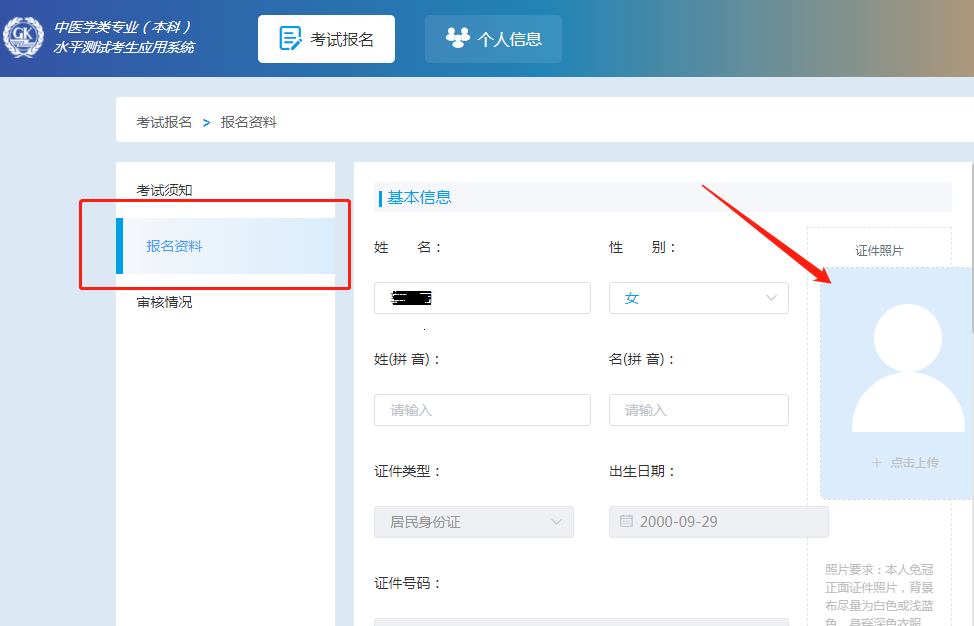Click the 基本信息 section header
This screenshot has height=626, width=974.
420,197
